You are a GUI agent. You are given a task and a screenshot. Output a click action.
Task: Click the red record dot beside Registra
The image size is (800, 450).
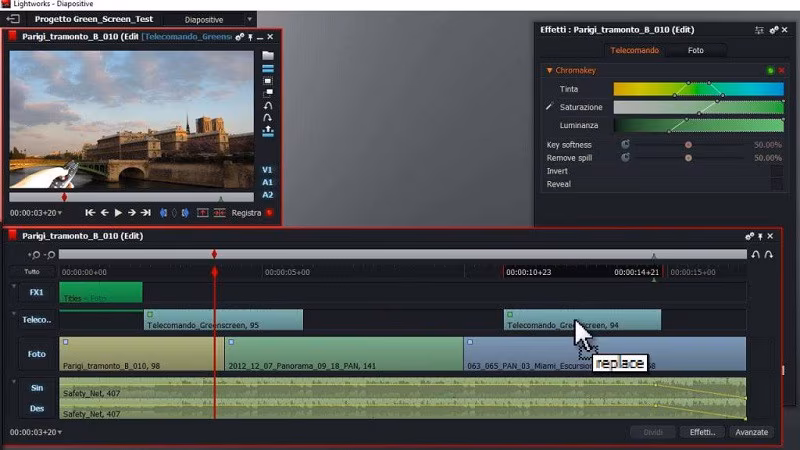[269, 213]
